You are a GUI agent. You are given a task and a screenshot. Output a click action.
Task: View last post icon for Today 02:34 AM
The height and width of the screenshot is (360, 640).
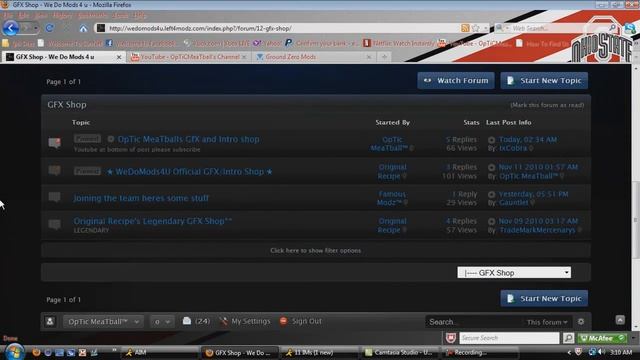click(491, 140)
